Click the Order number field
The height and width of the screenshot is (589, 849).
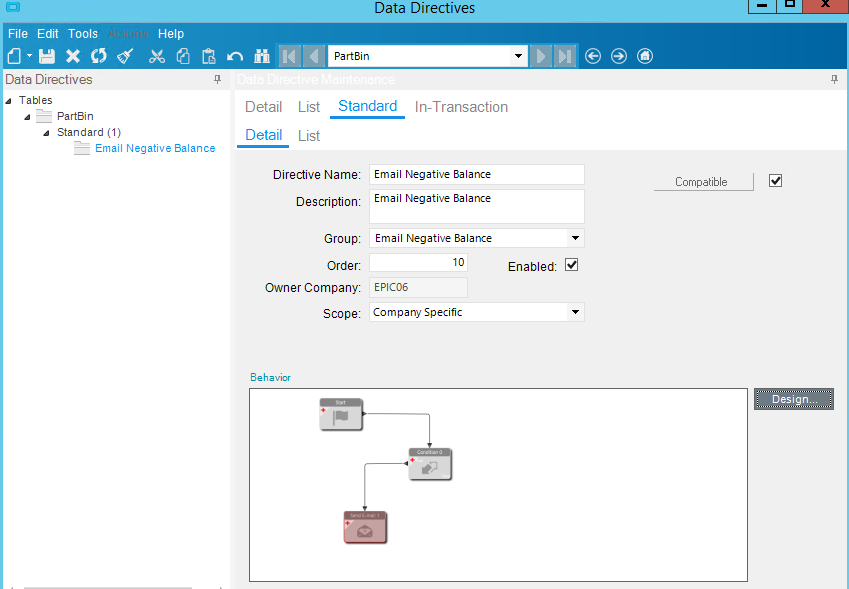(418, 263)
